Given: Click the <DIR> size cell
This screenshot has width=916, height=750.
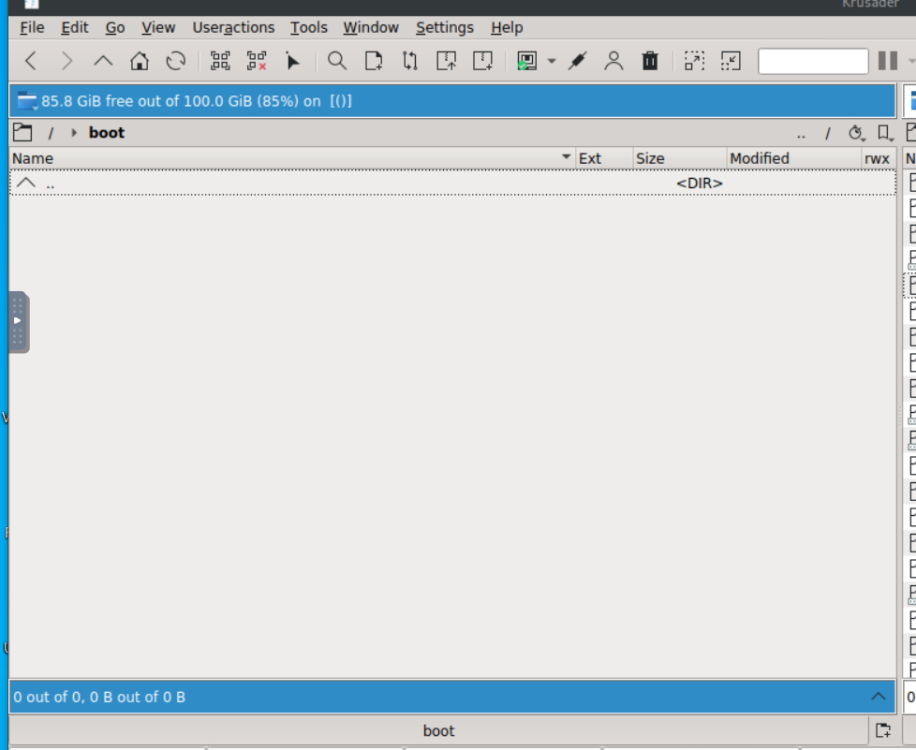Looking at the screenshot, I should [x=699, y=183].
